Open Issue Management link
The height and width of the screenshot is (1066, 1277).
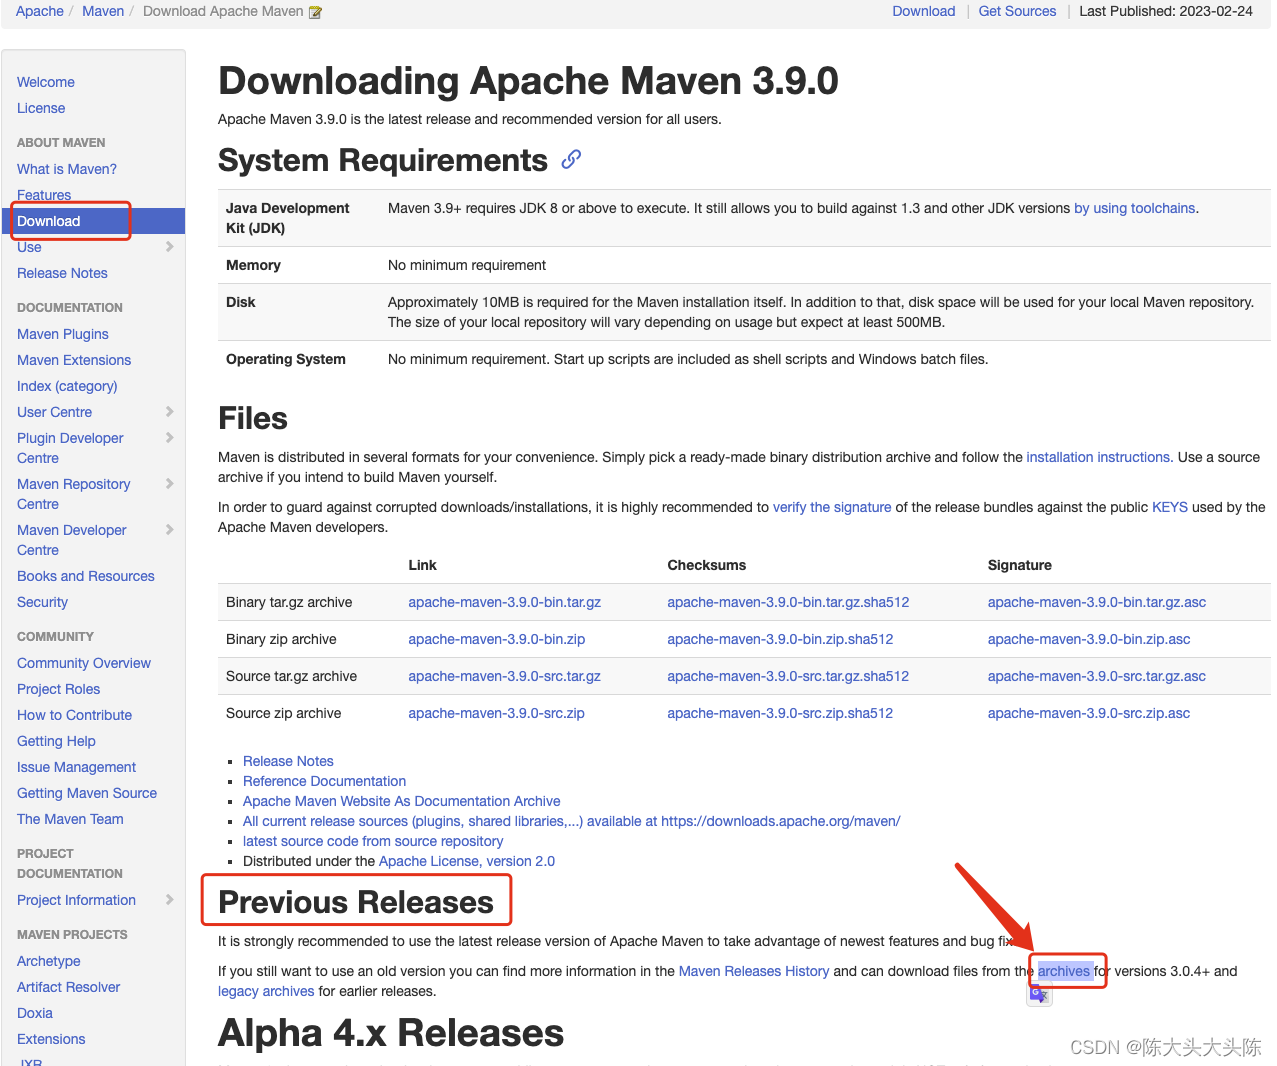click(x=77, y=767)
